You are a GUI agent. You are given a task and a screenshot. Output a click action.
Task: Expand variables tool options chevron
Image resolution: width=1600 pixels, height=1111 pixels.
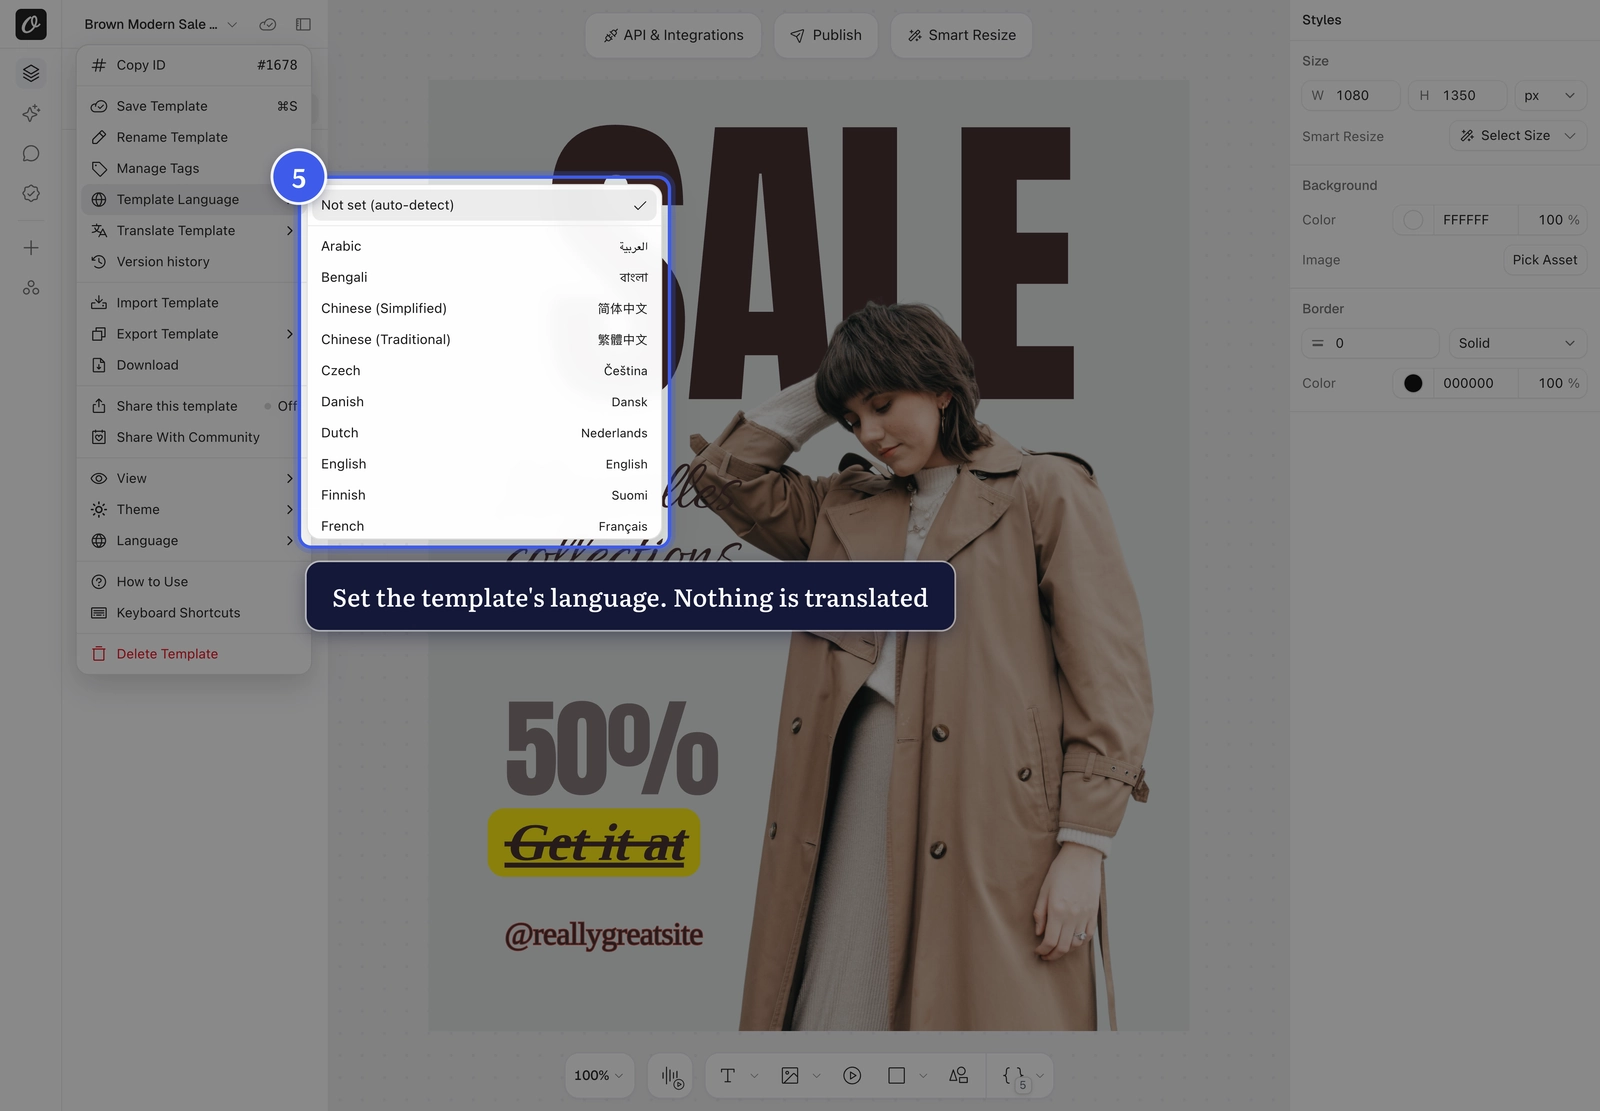[1040, 1076]
